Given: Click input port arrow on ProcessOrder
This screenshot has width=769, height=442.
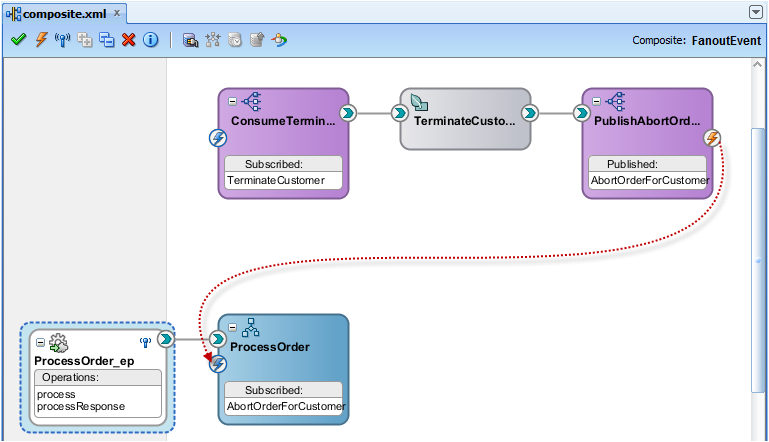Looking at the screenshot, I should click(217, 339).
